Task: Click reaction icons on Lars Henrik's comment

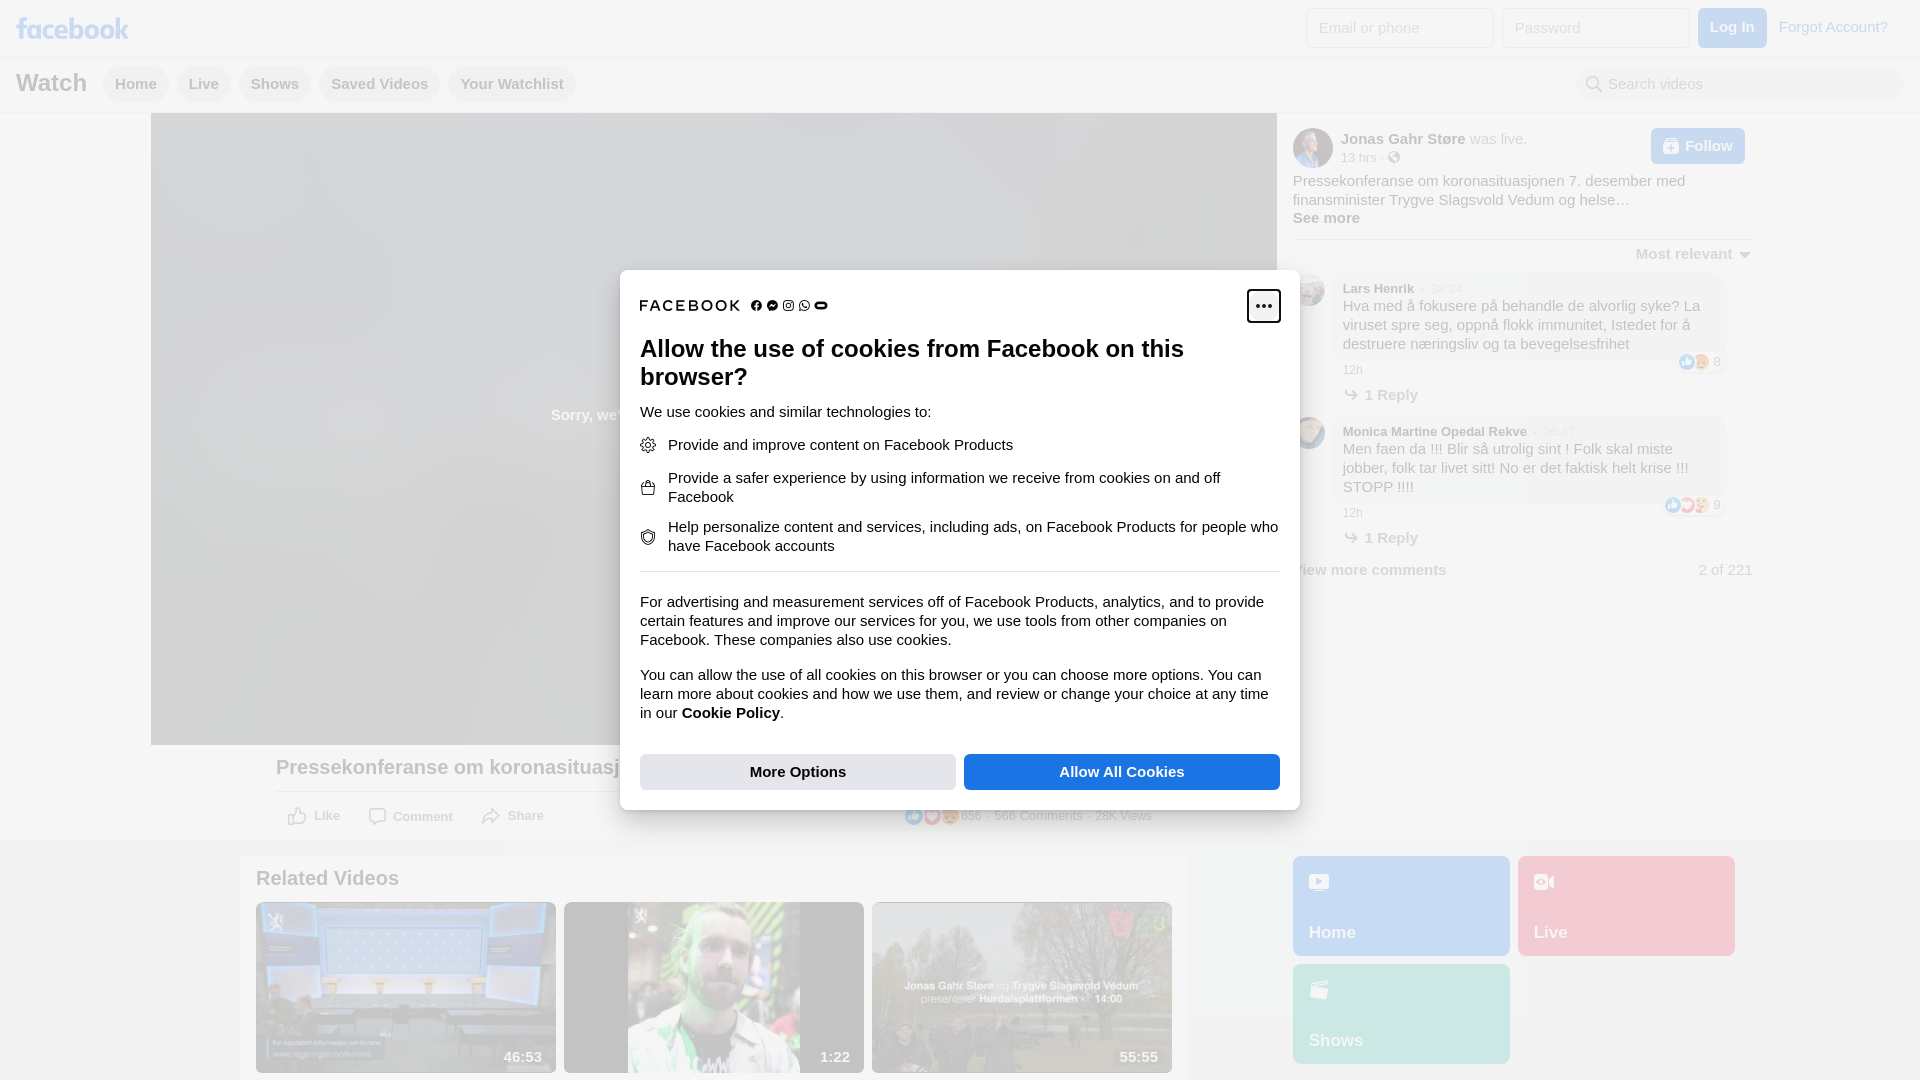Action: pos(1693,362)
